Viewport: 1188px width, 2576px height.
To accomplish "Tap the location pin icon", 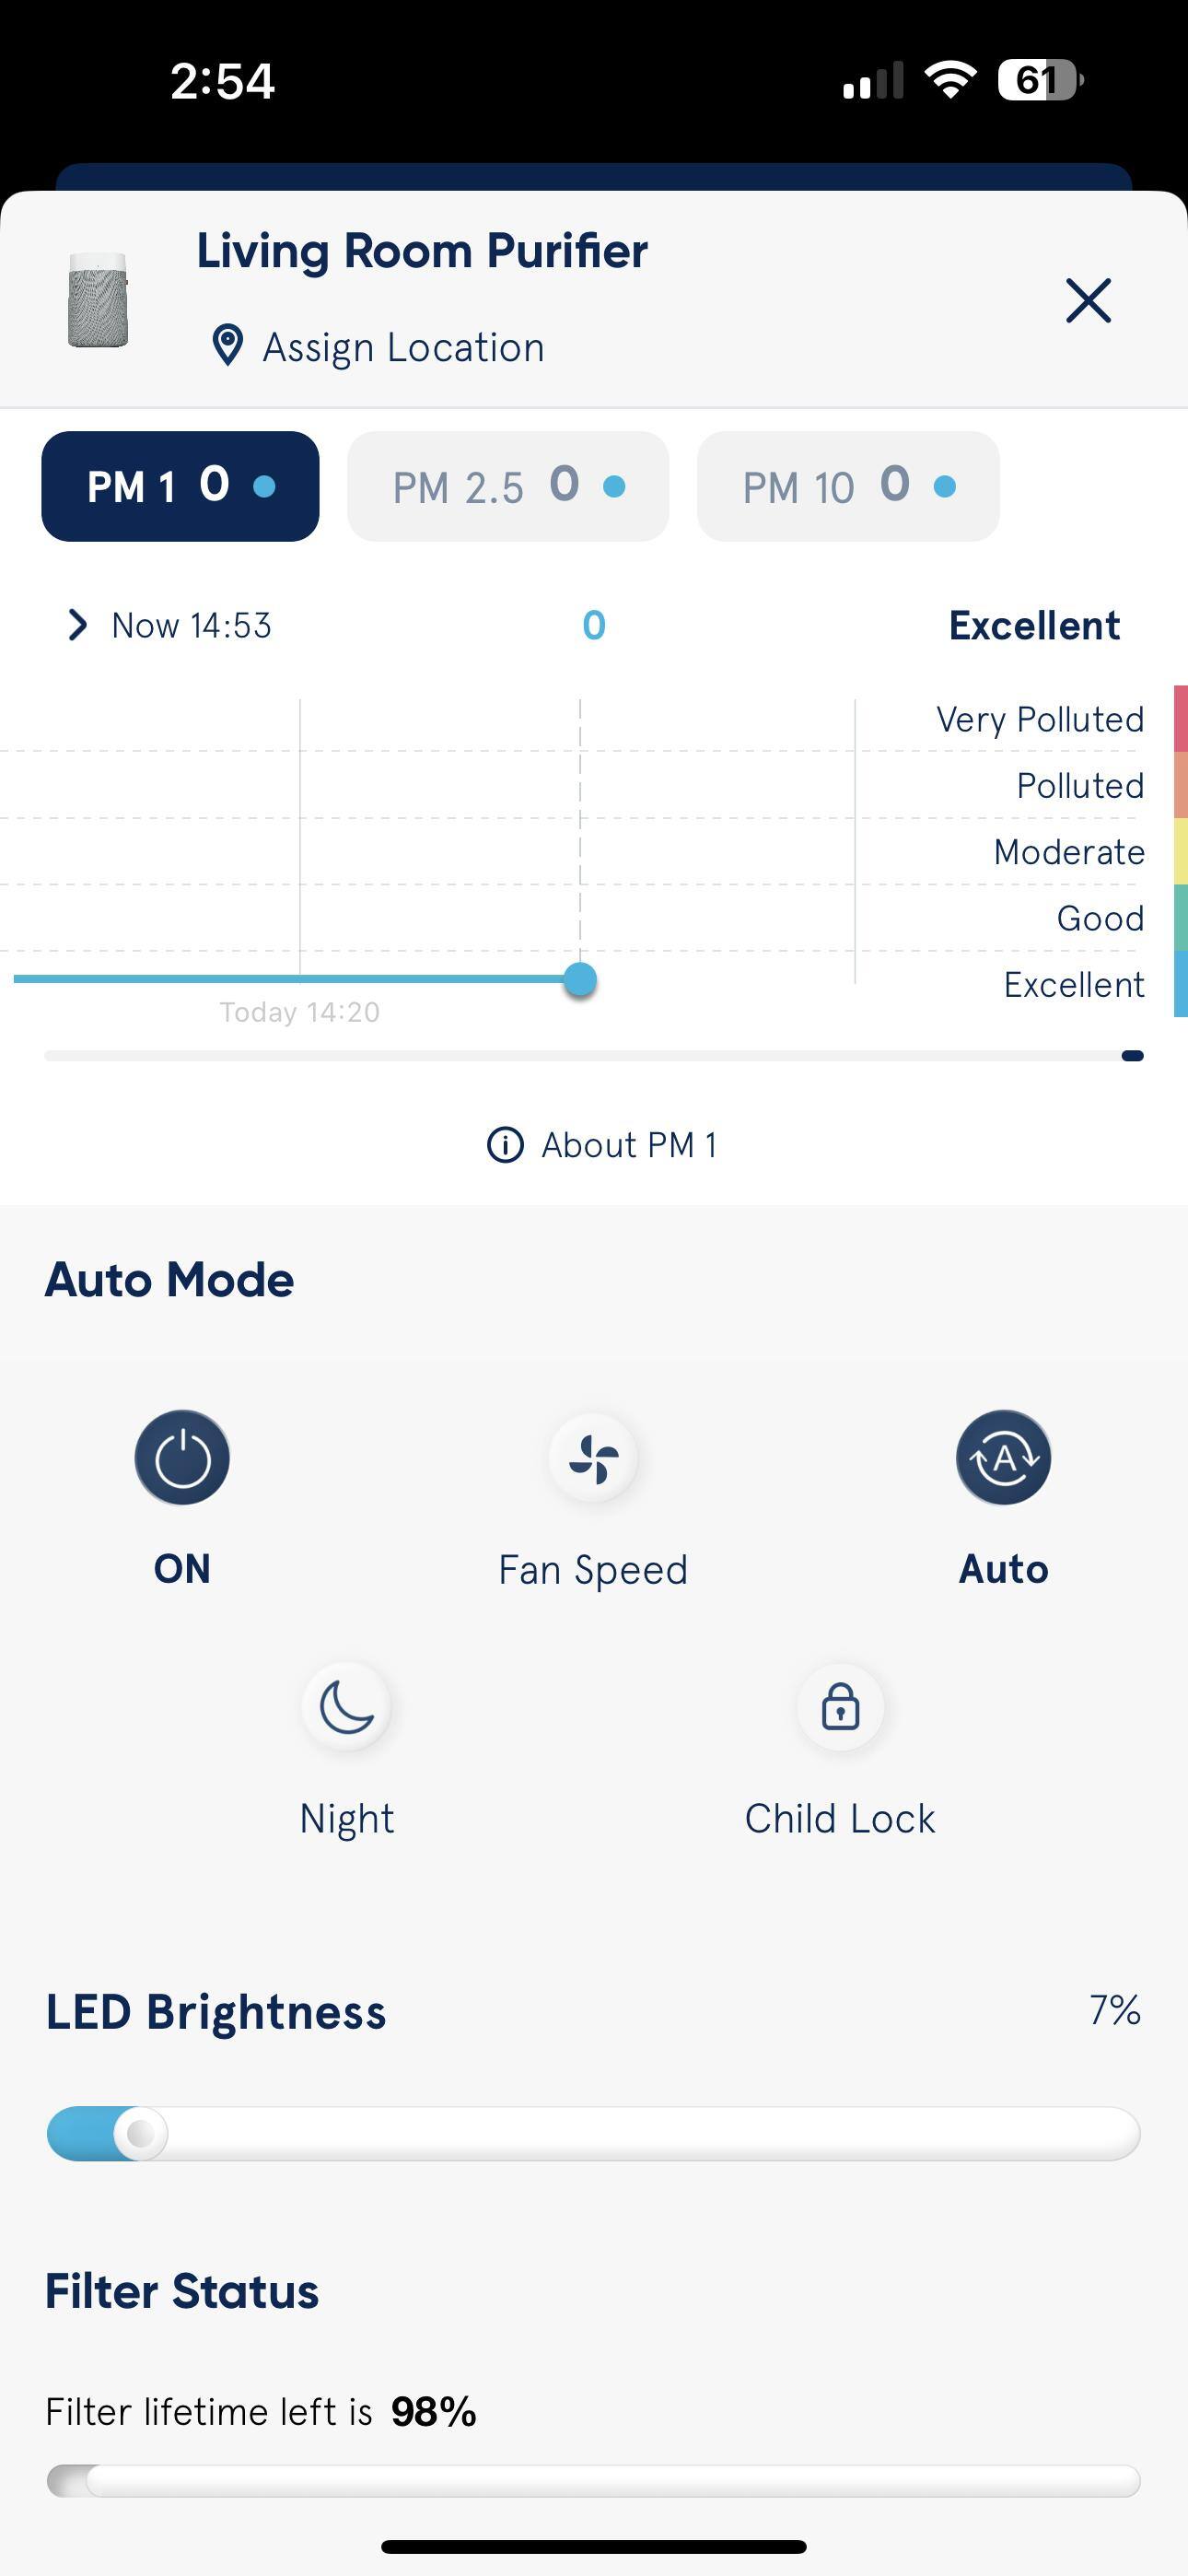I will [x=228, y=346].
